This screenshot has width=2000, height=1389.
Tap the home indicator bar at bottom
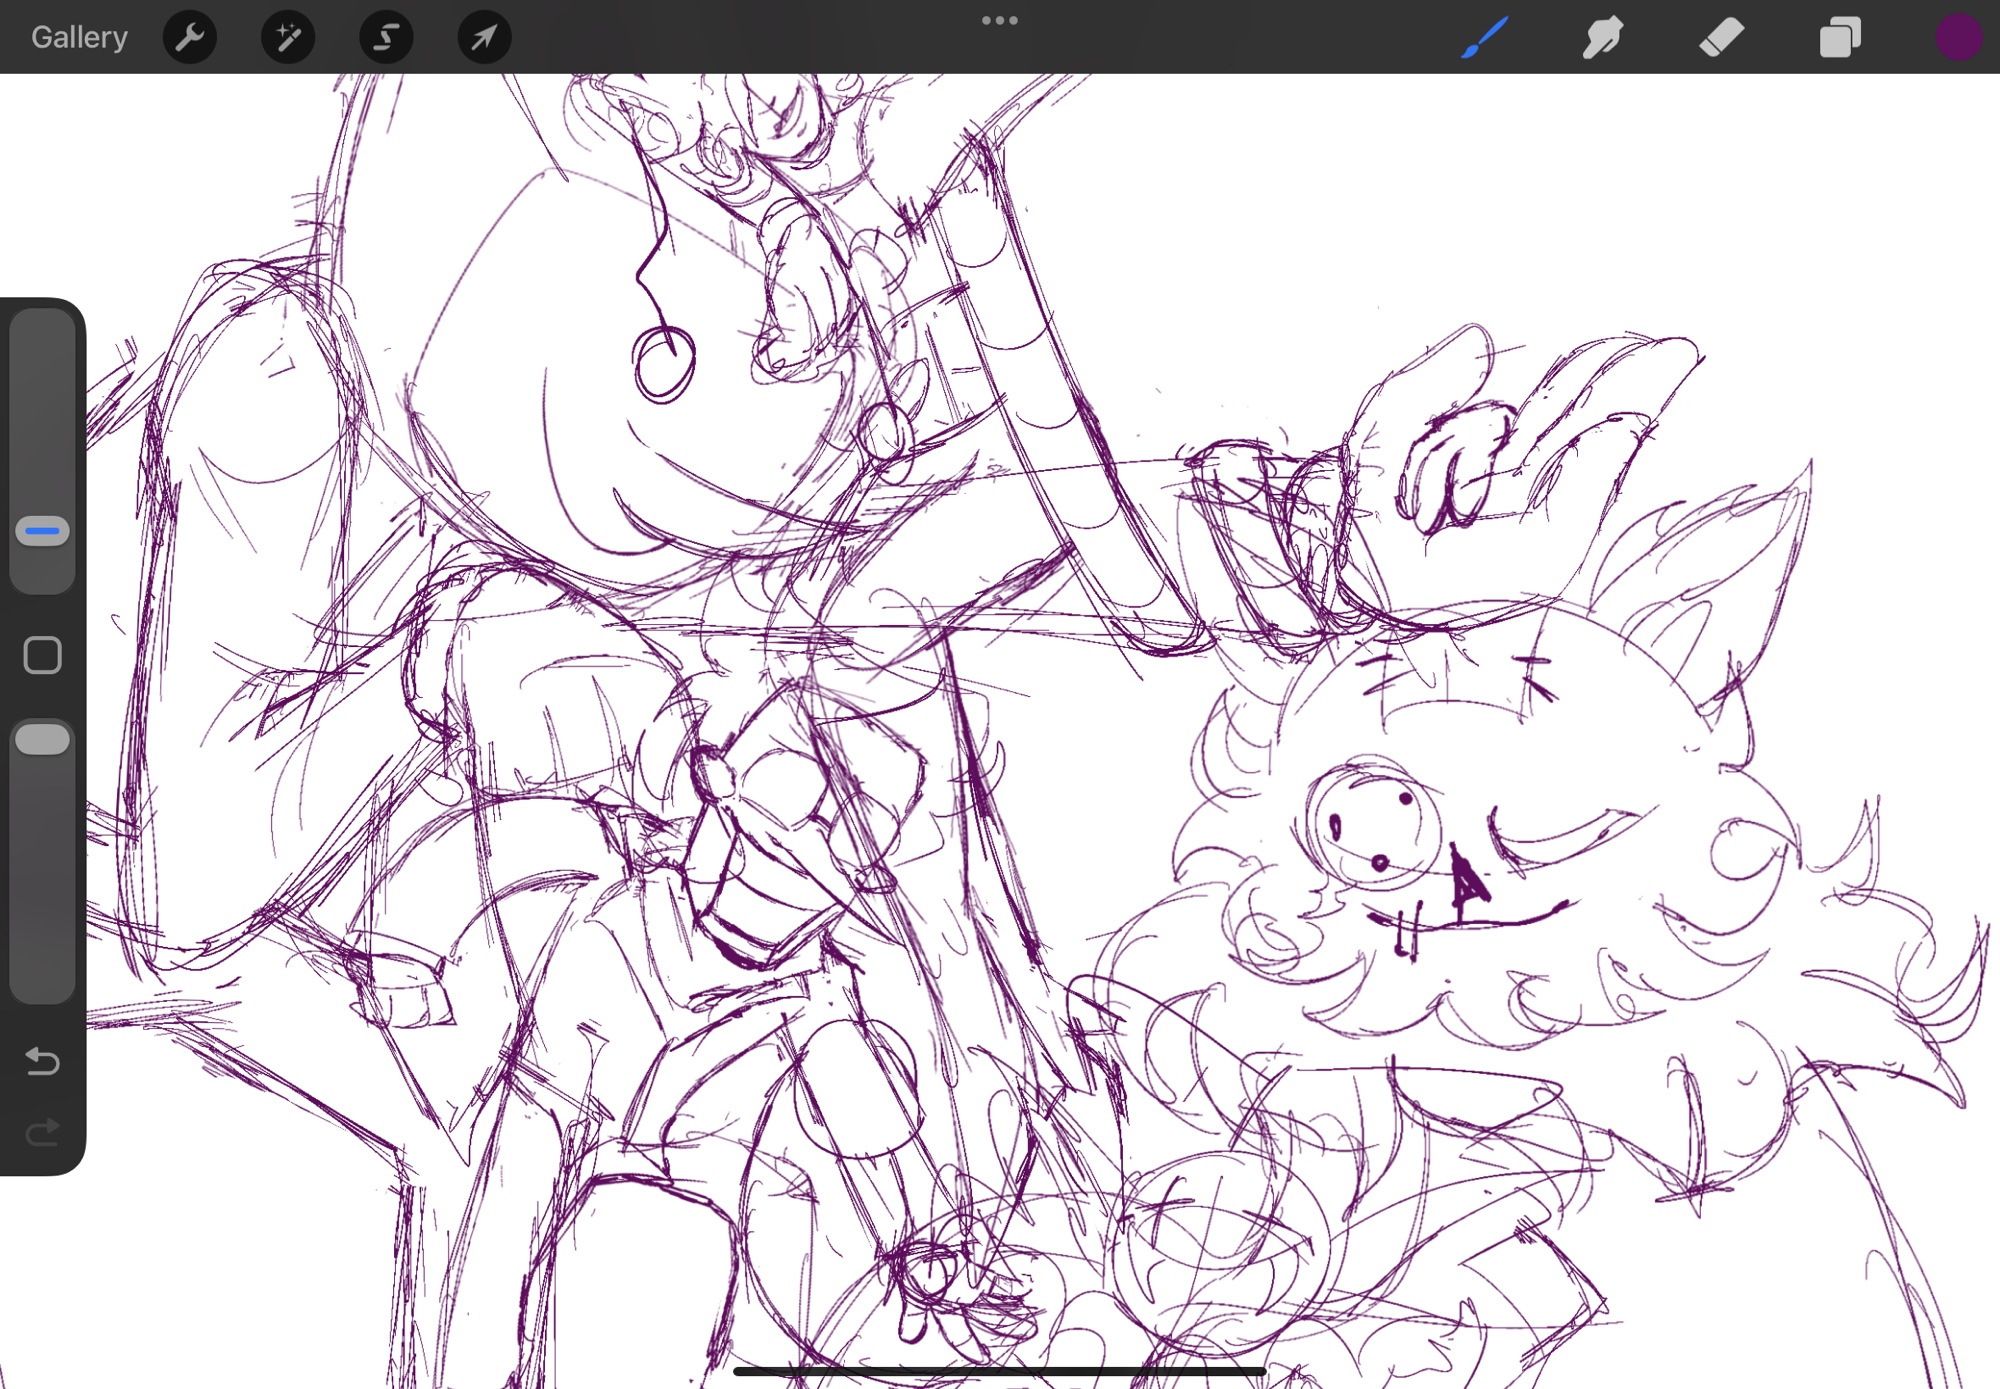pyautogui.click(x=999, y=1371)
